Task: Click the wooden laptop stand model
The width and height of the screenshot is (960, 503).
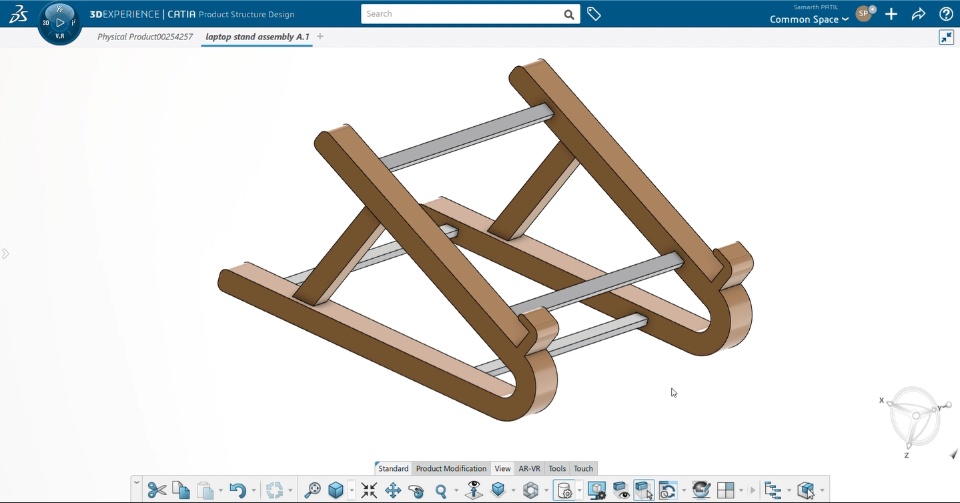Action: (x=487, y=239)
